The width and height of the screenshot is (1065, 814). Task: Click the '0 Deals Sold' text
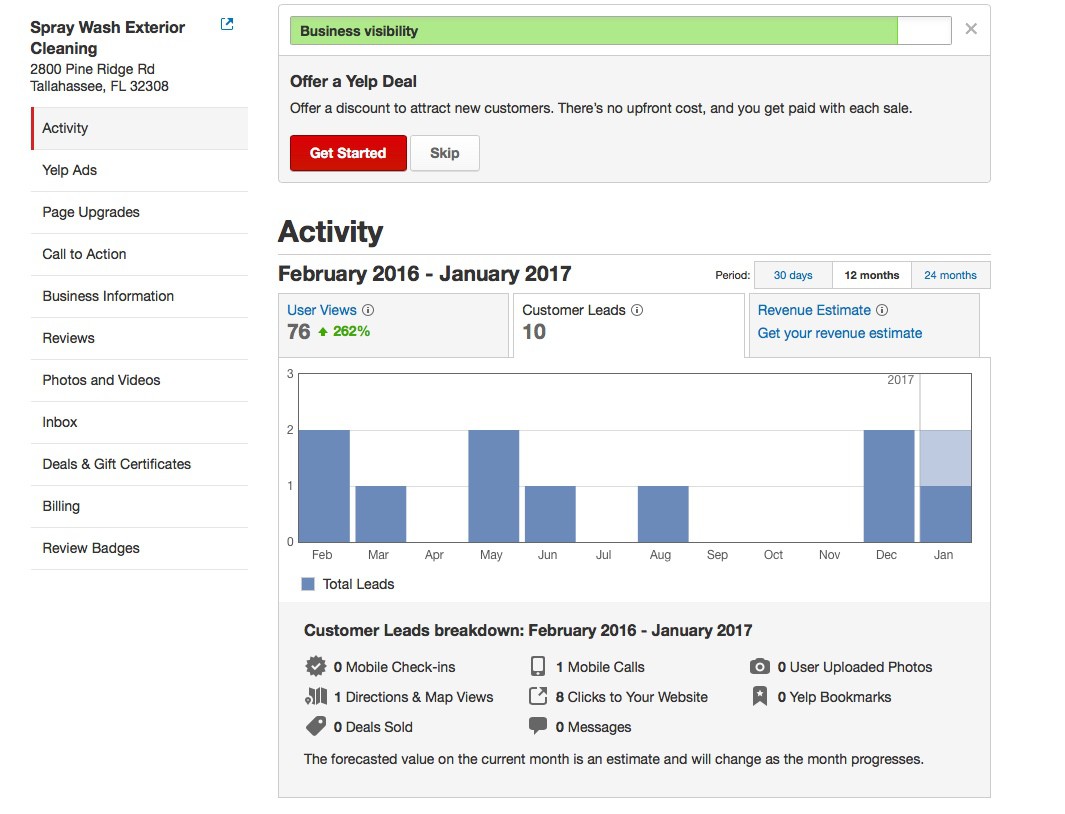coord(373,727)
